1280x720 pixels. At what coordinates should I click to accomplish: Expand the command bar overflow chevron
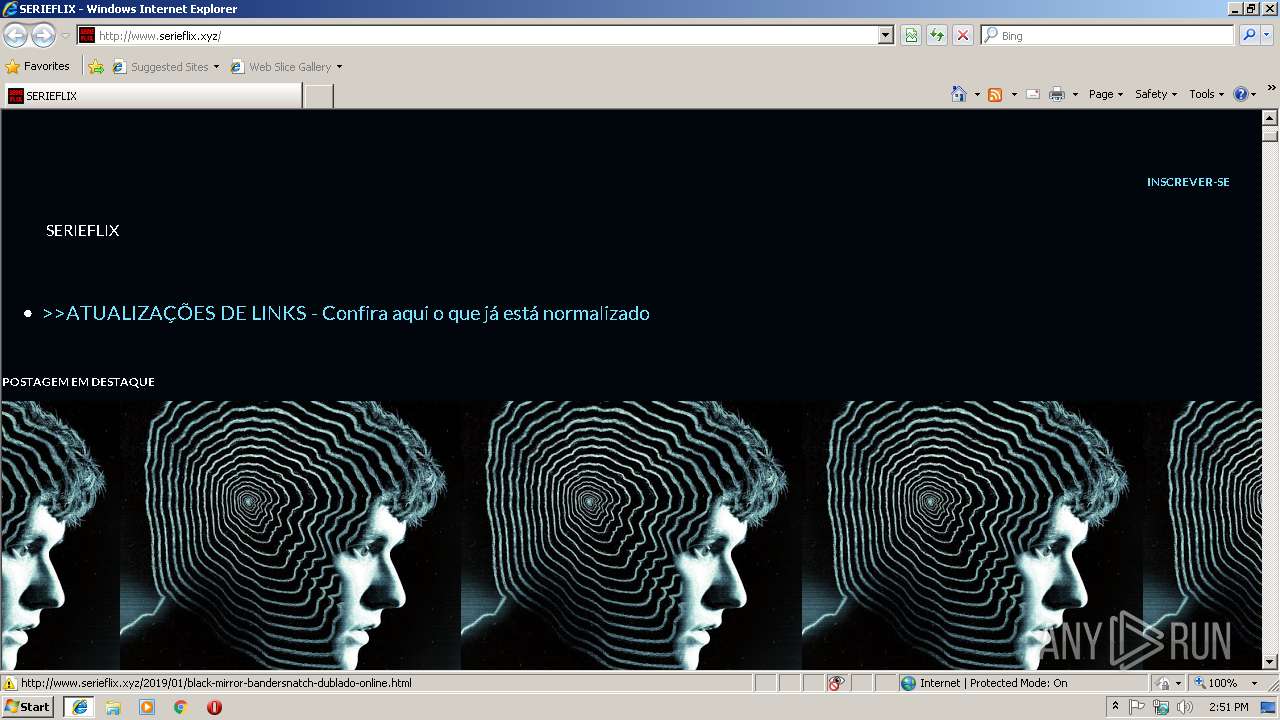[1272, 88]
